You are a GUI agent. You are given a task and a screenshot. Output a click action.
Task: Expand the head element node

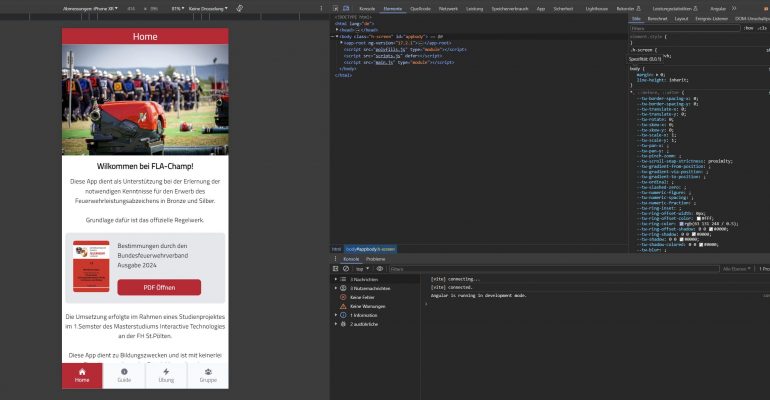pos(337,30)
